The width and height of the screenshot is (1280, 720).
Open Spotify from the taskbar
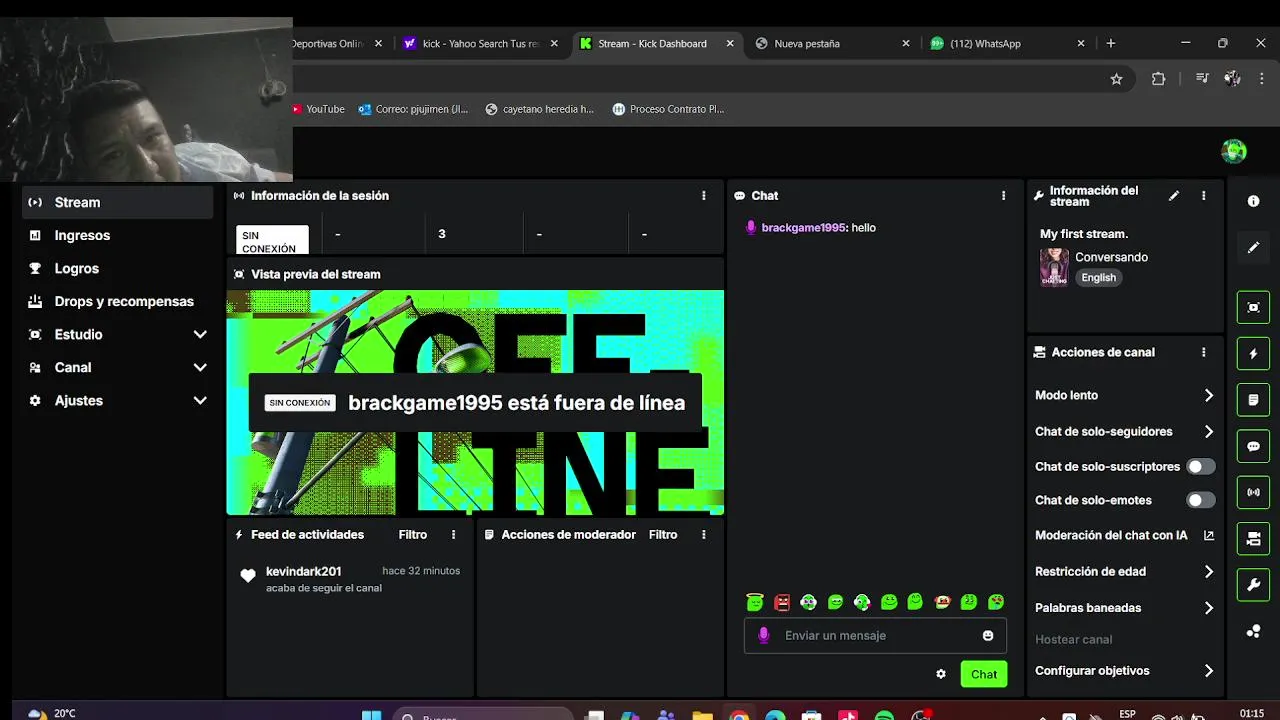[884, 715]
